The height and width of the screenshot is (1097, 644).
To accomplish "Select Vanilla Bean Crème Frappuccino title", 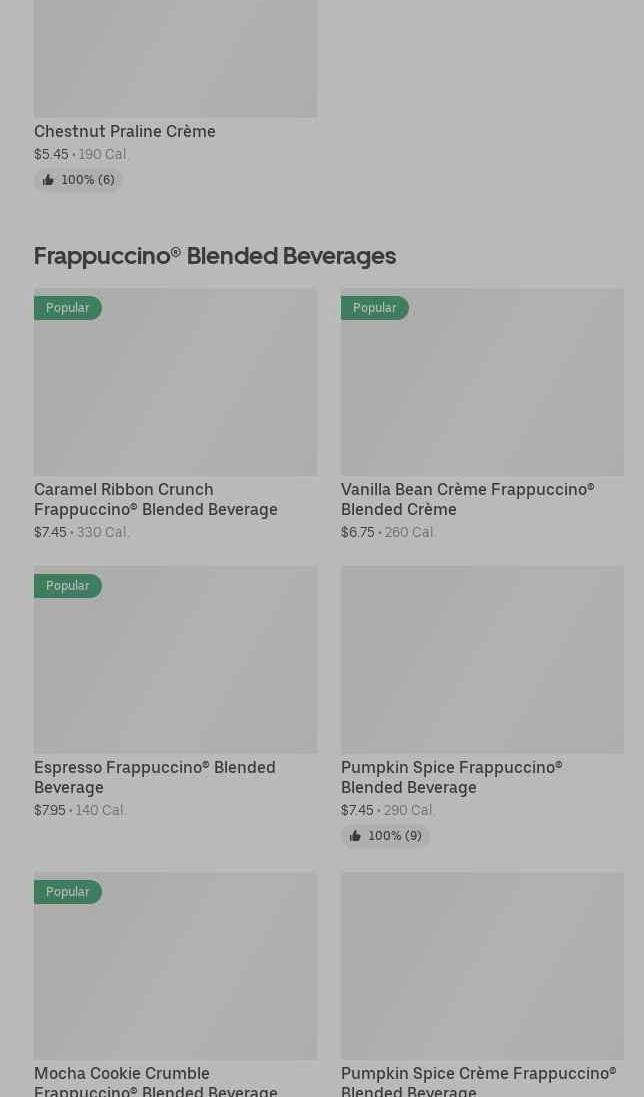I will [x=467, y=499].
